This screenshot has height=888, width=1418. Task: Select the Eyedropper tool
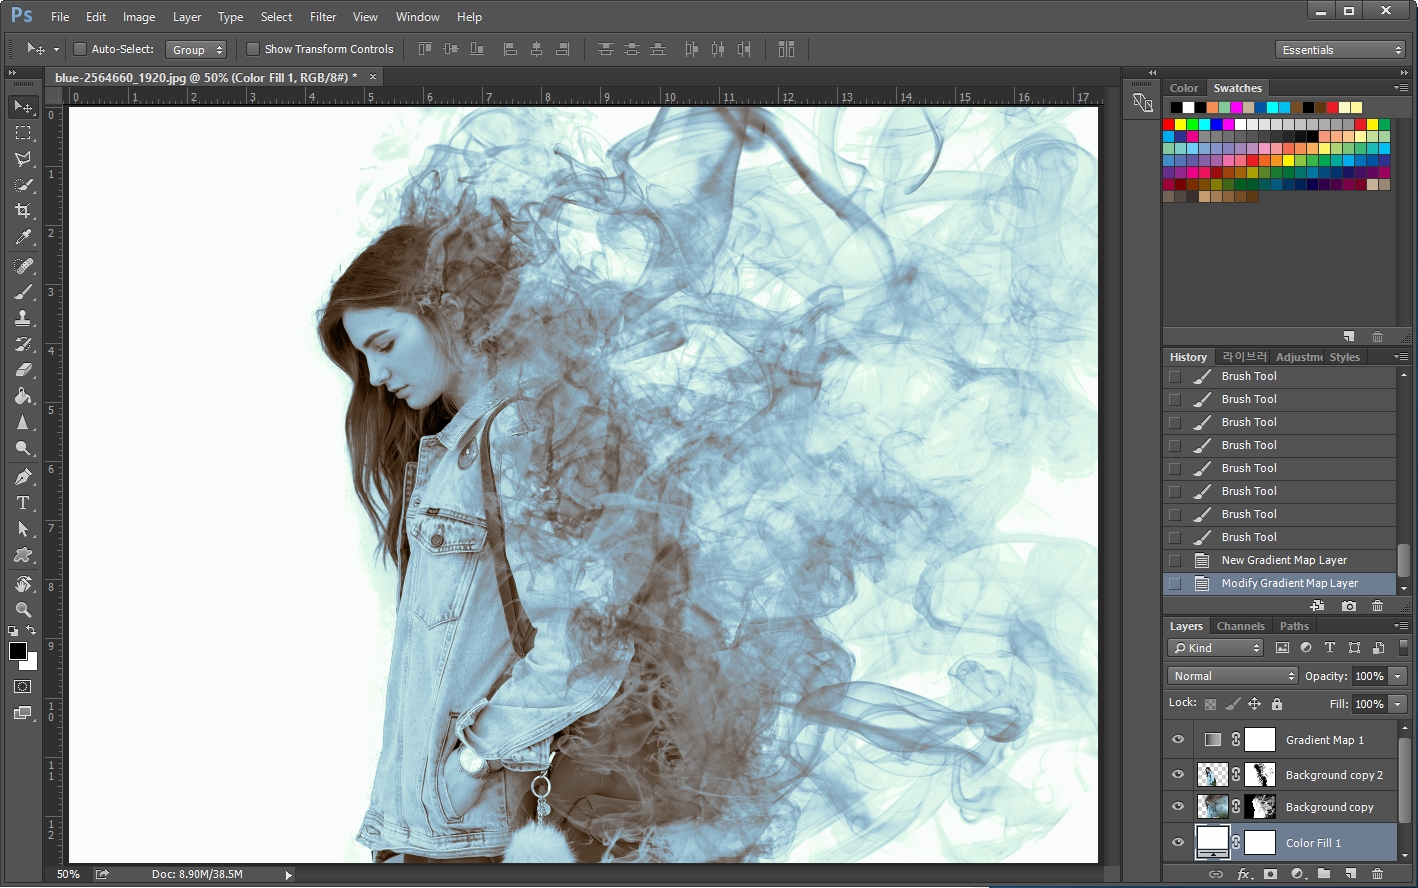point(23,237)
